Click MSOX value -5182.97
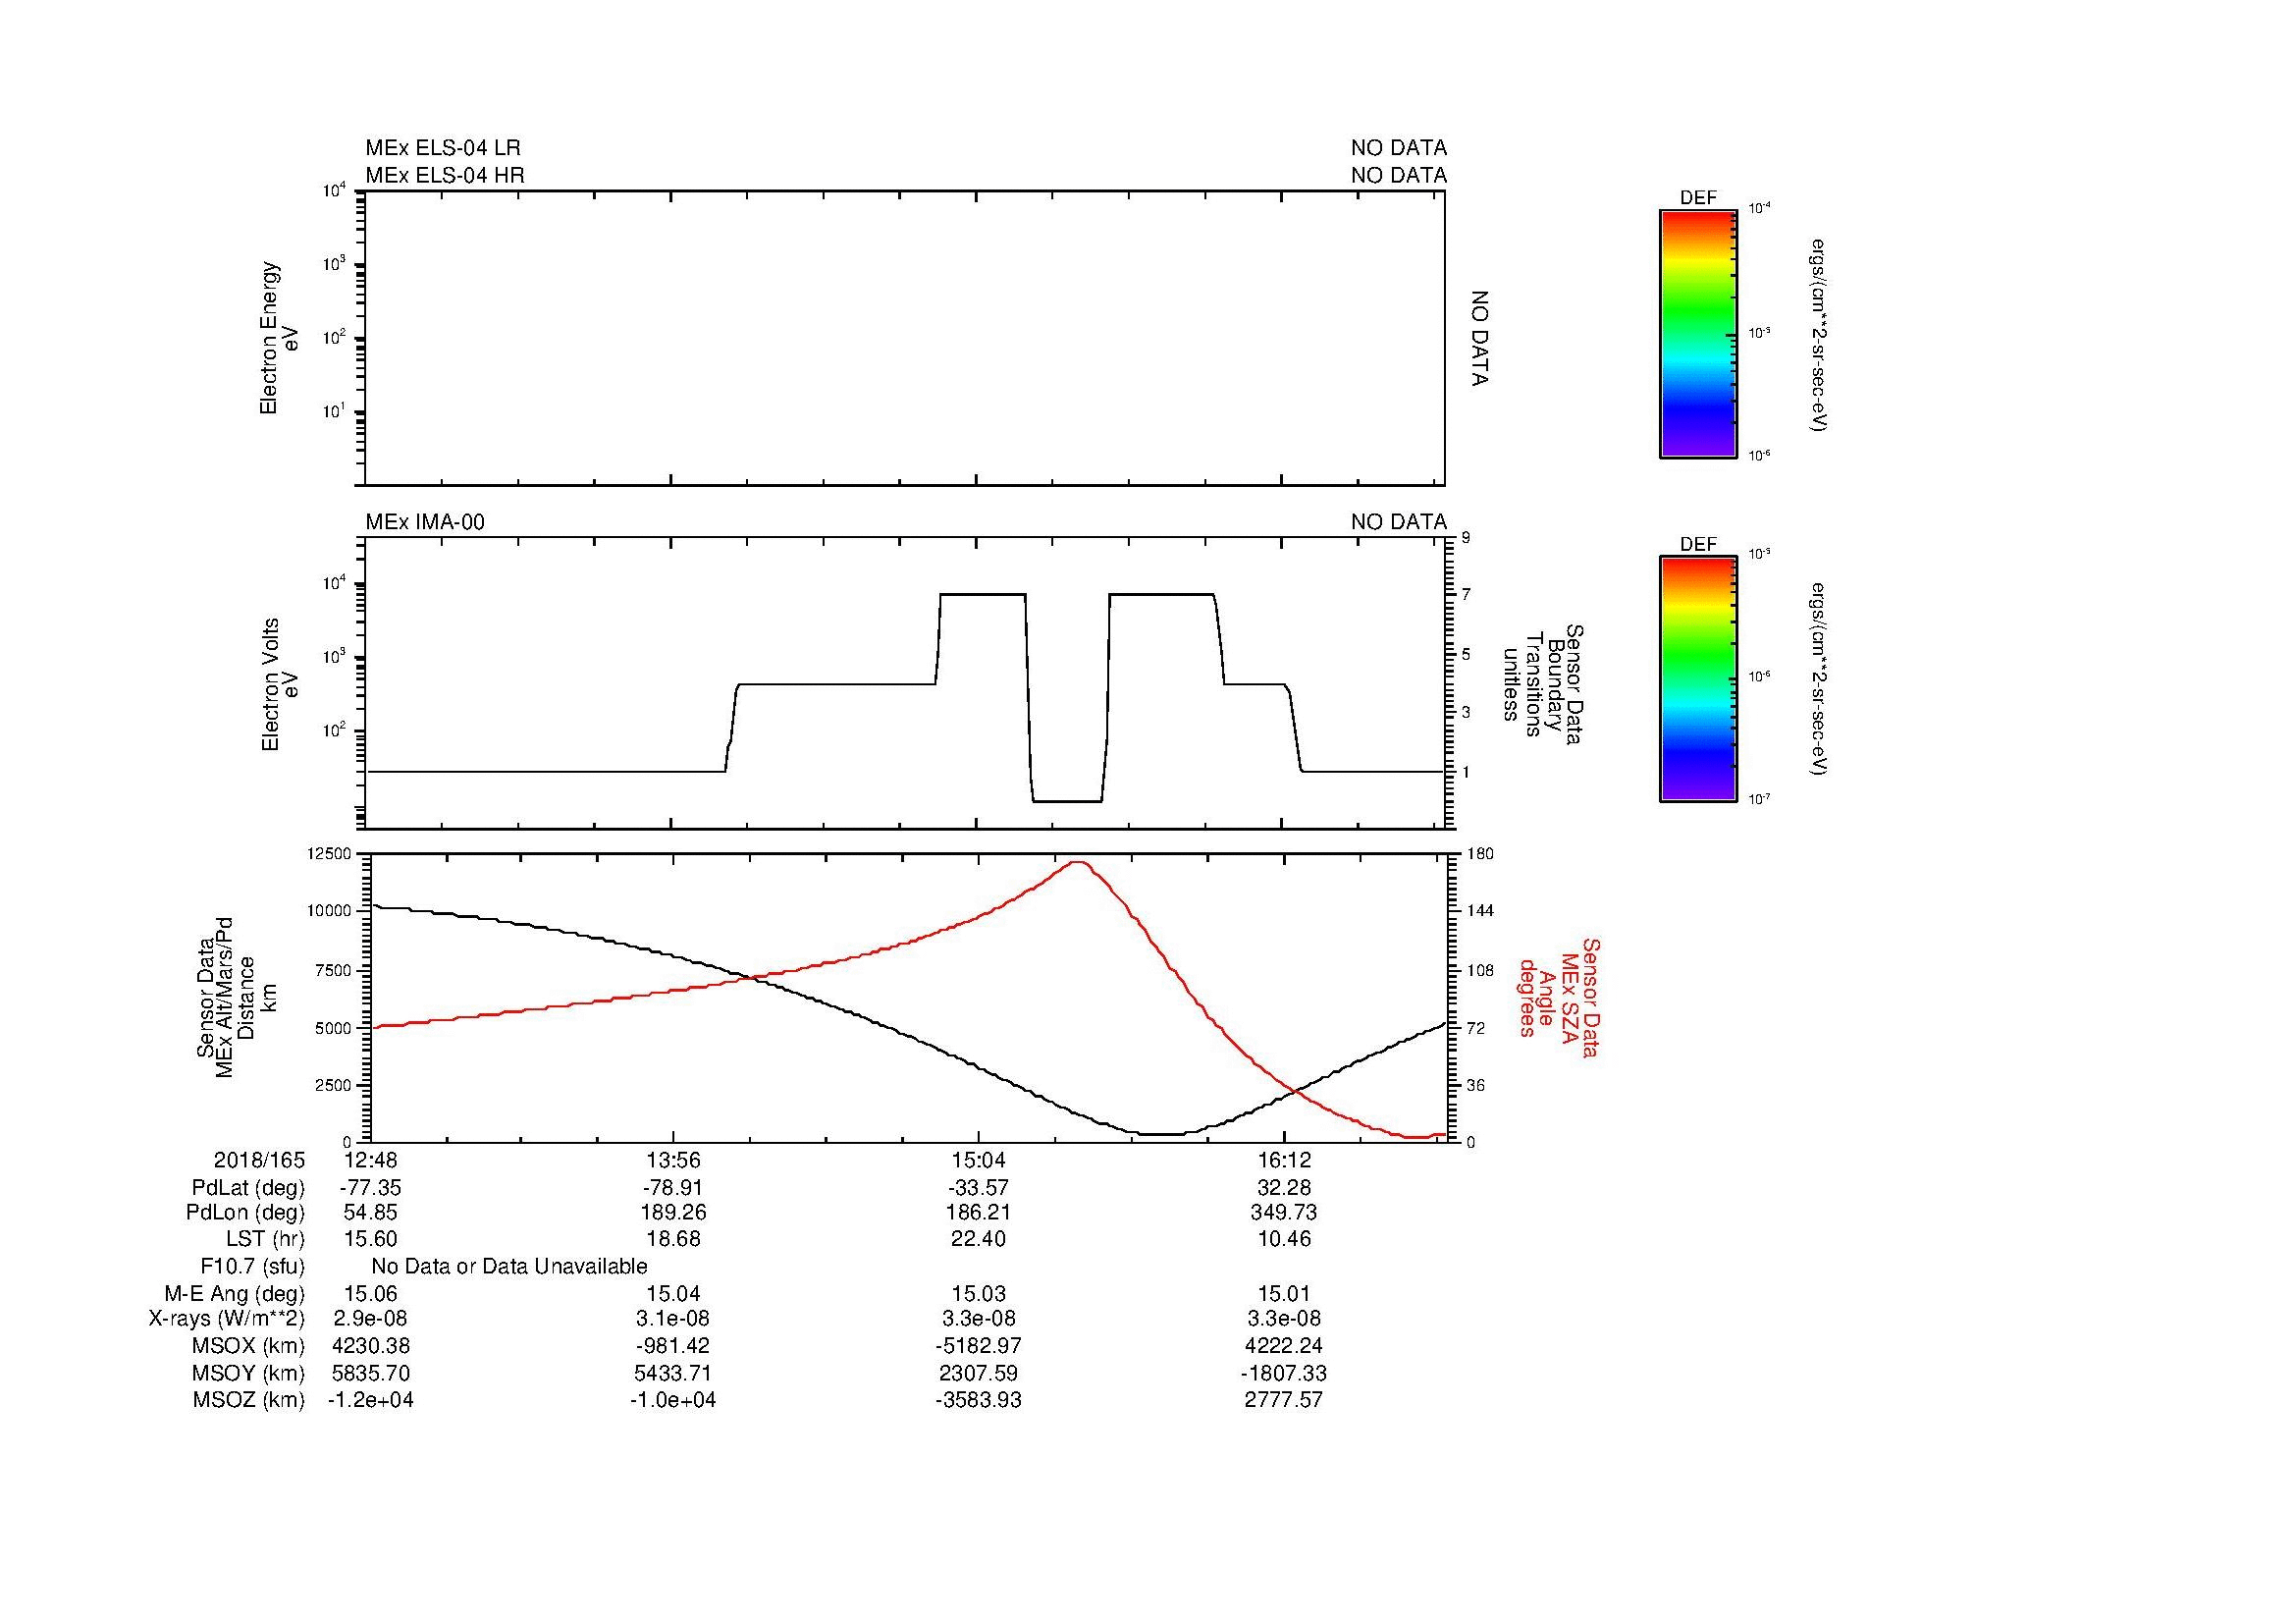 978,1346
